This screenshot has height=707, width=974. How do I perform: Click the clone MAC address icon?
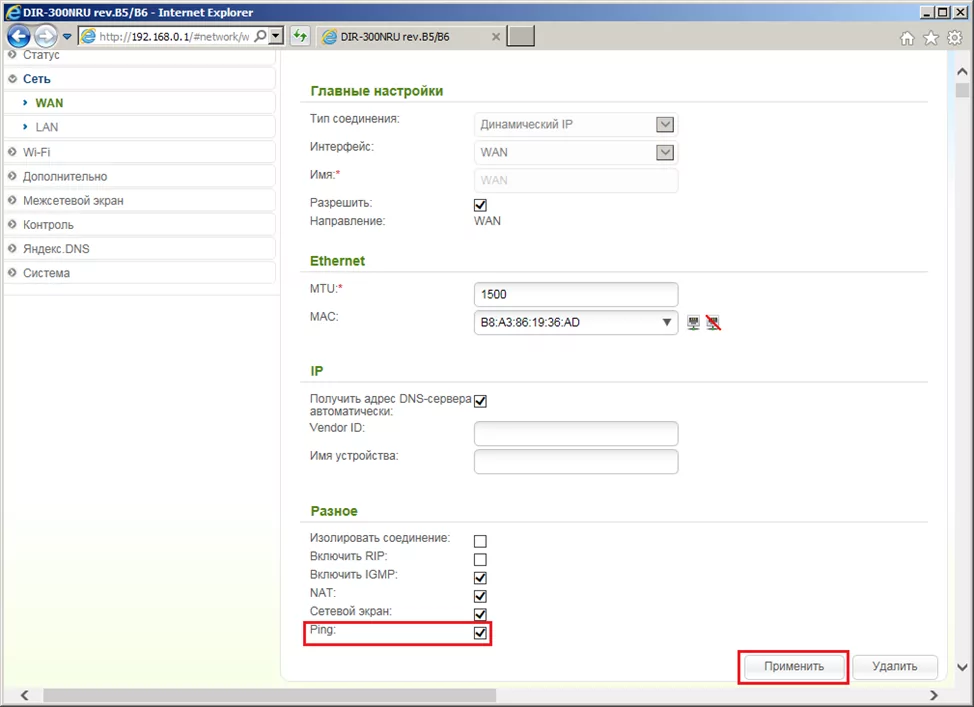pos(694,322)
